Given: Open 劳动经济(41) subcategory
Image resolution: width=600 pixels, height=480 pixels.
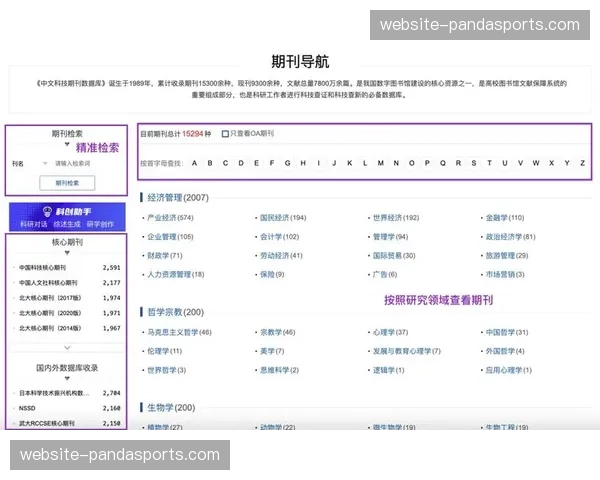Looking at the screenshot, I should coord(281,256).
